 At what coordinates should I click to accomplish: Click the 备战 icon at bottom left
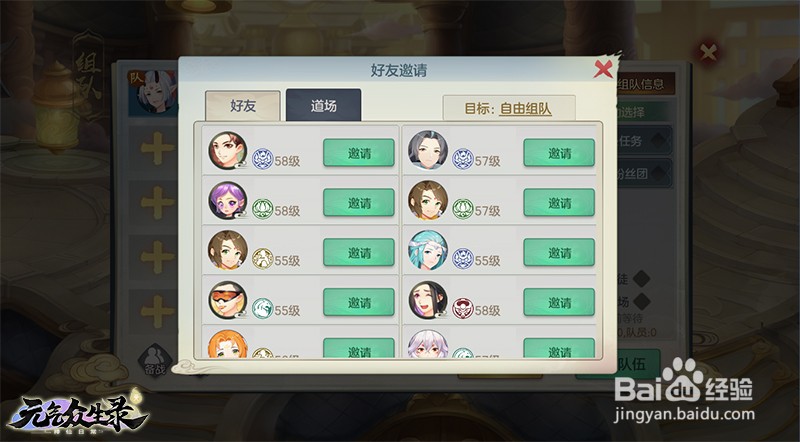(155, 359)
